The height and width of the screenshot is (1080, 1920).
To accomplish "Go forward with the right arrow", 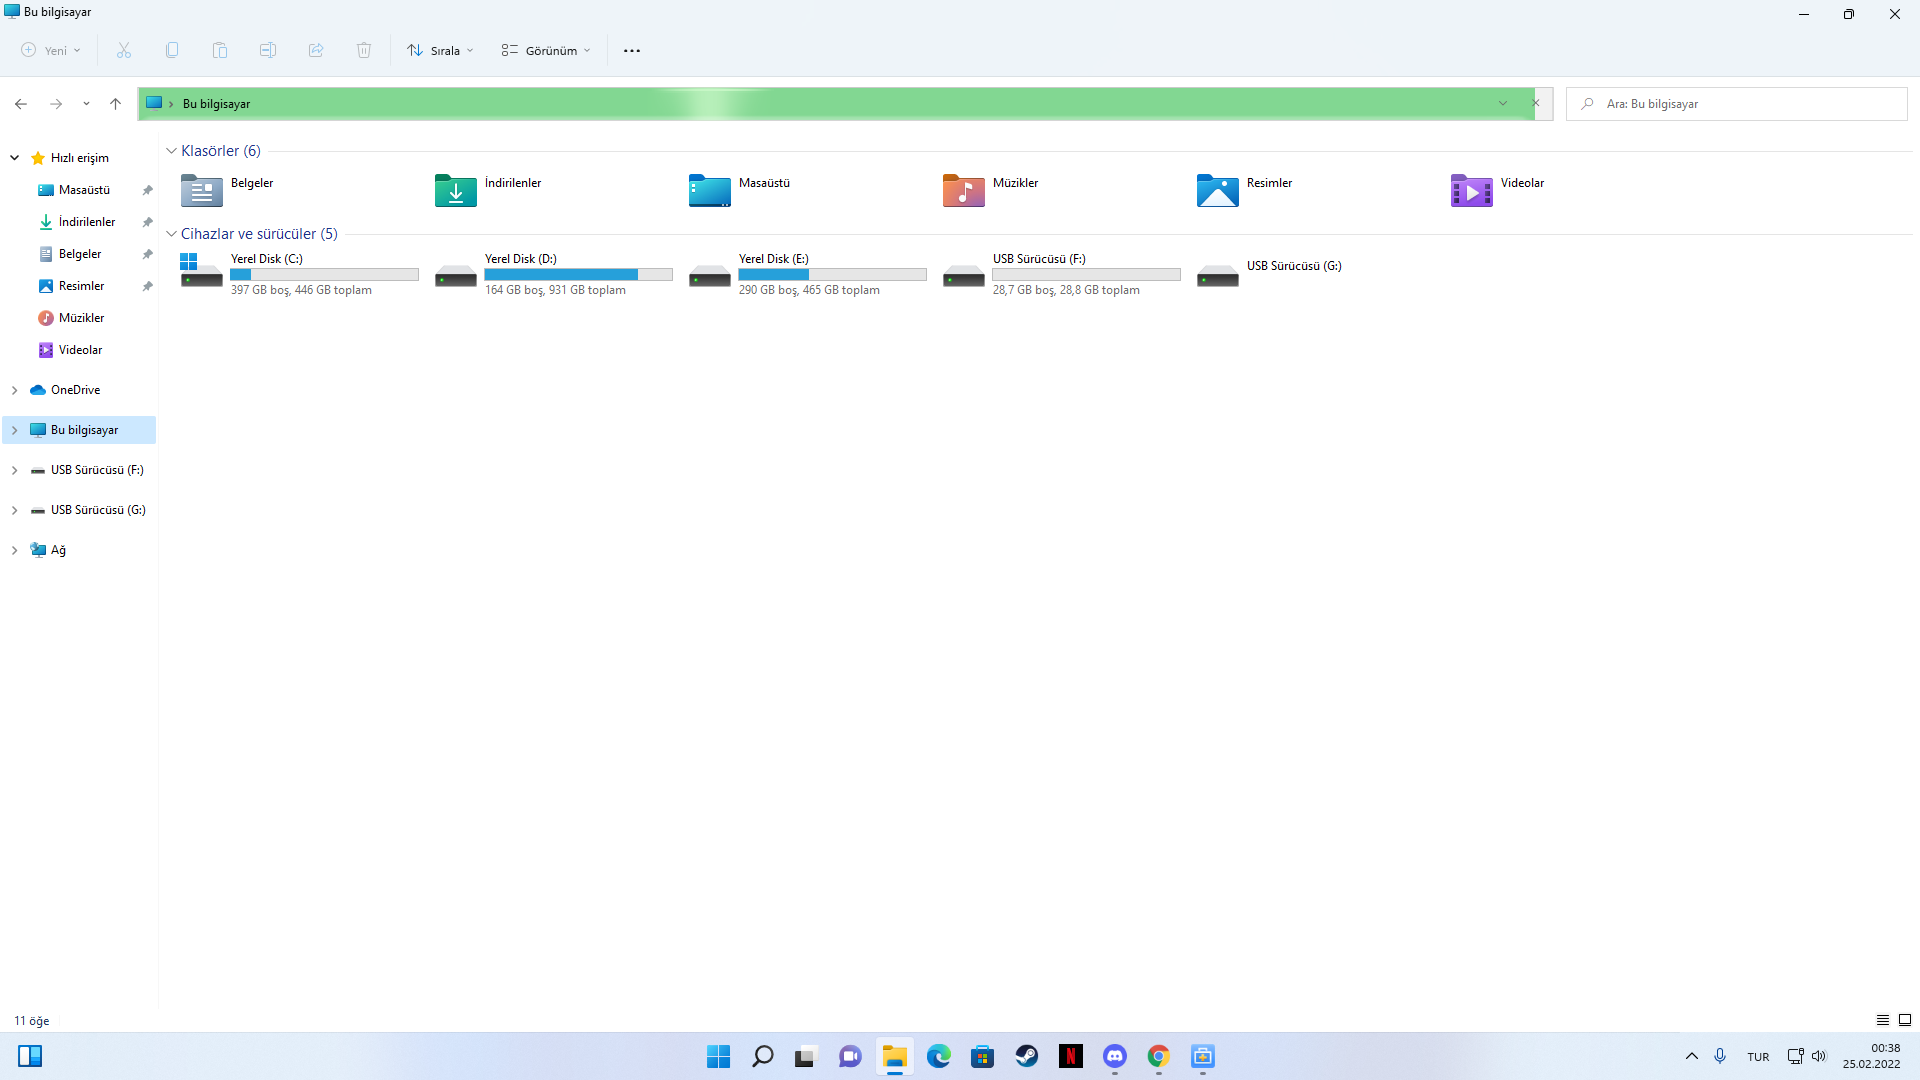I will 56,104.
